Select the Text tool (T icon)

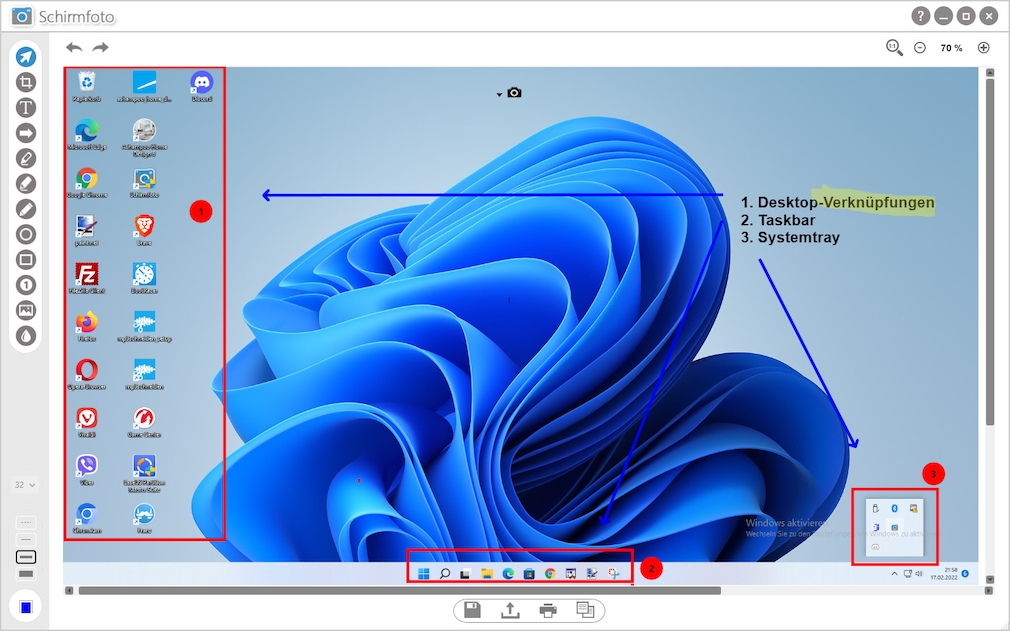(26, 108)
